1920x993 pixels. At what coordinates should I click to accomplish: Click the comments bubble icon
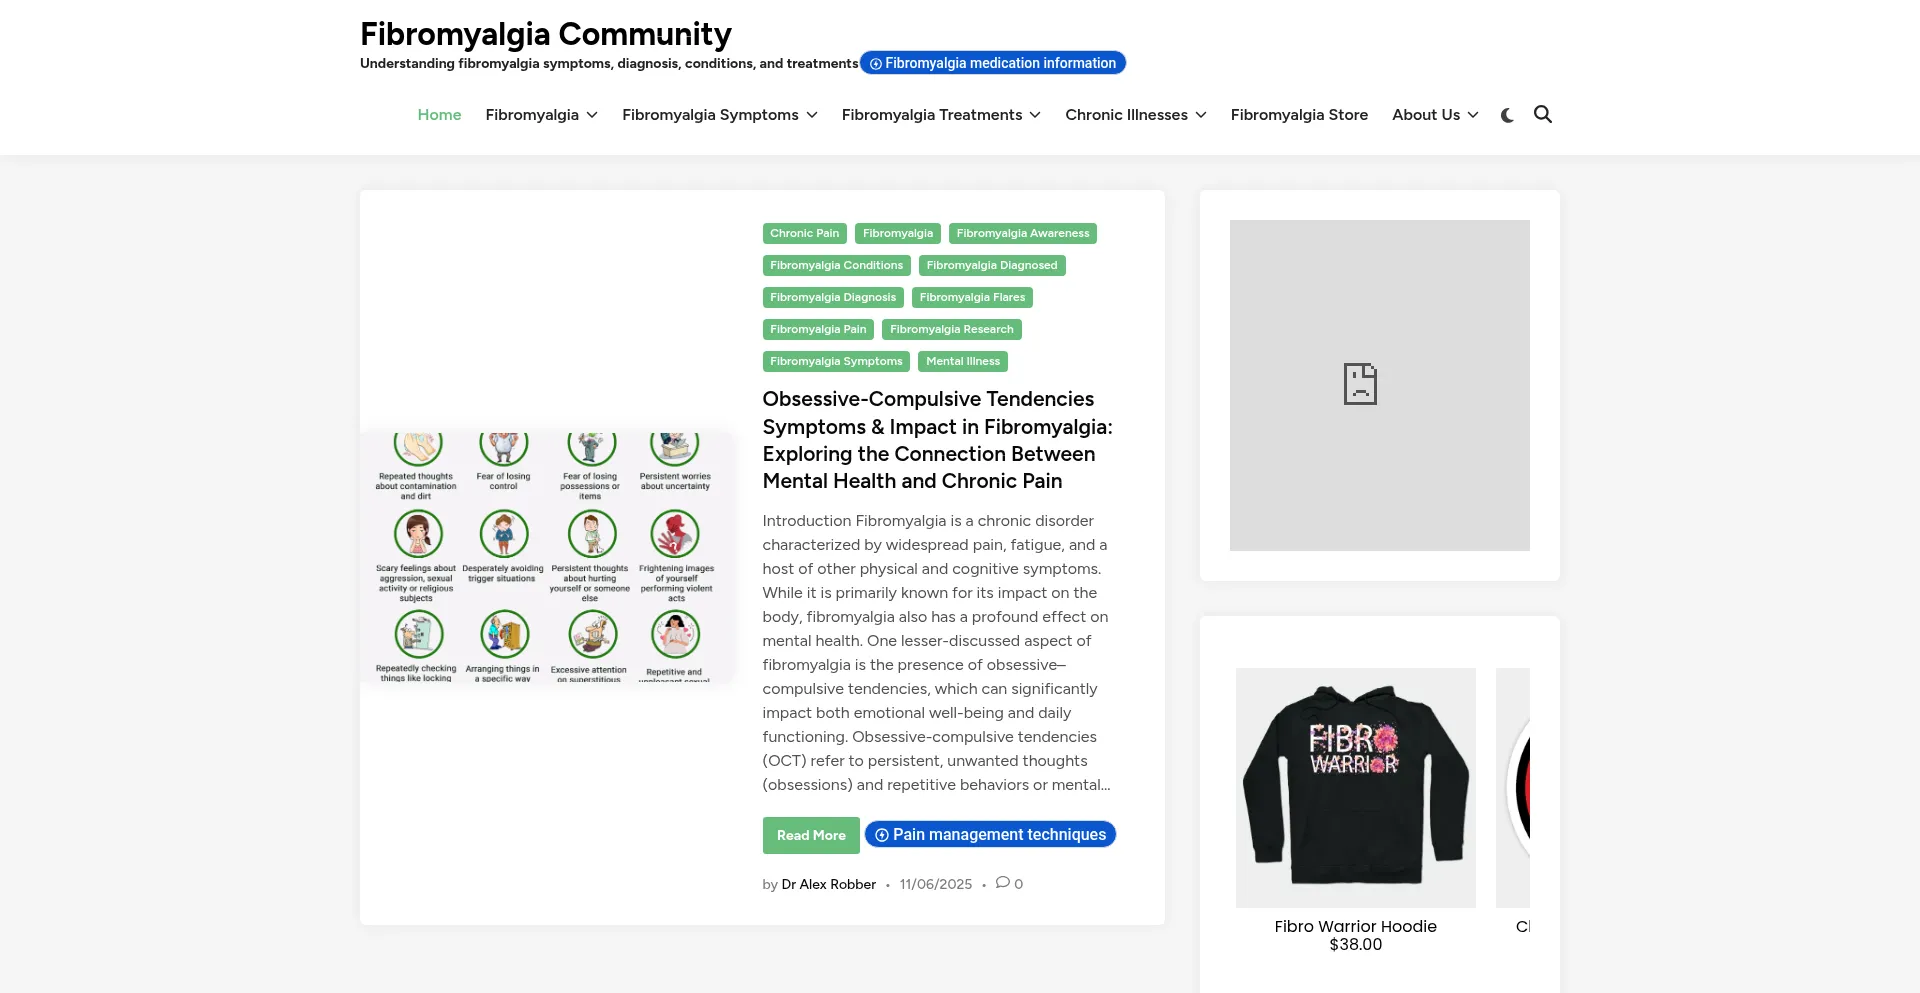[1003, 883]
